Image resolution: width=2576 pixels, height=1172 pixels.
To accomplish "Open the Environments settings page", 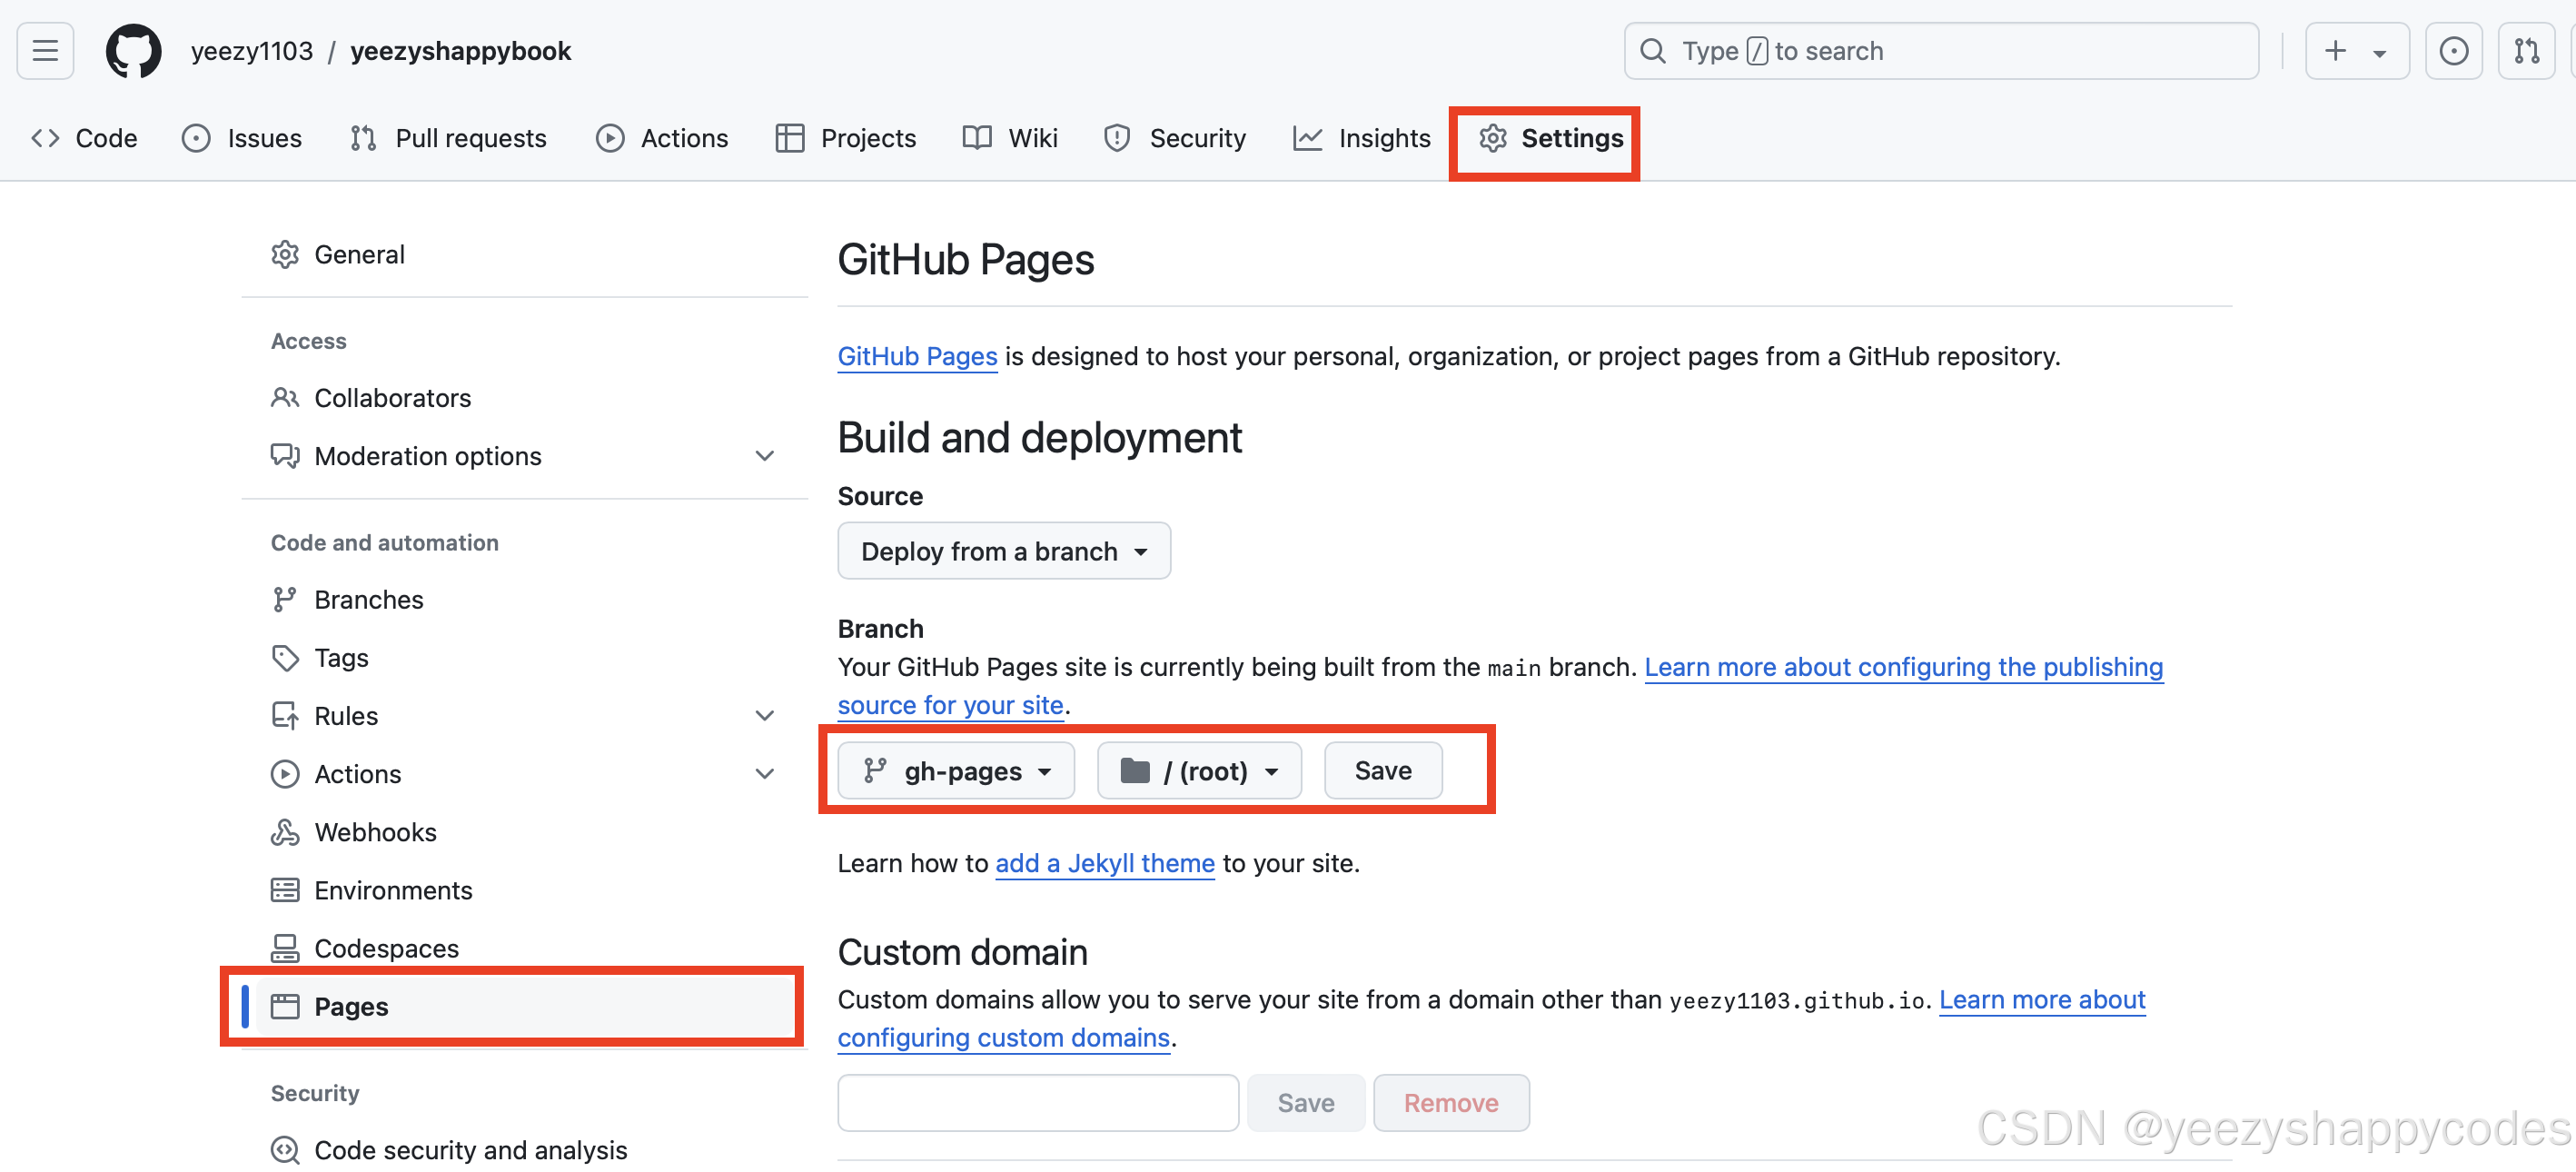I will 392,890.
